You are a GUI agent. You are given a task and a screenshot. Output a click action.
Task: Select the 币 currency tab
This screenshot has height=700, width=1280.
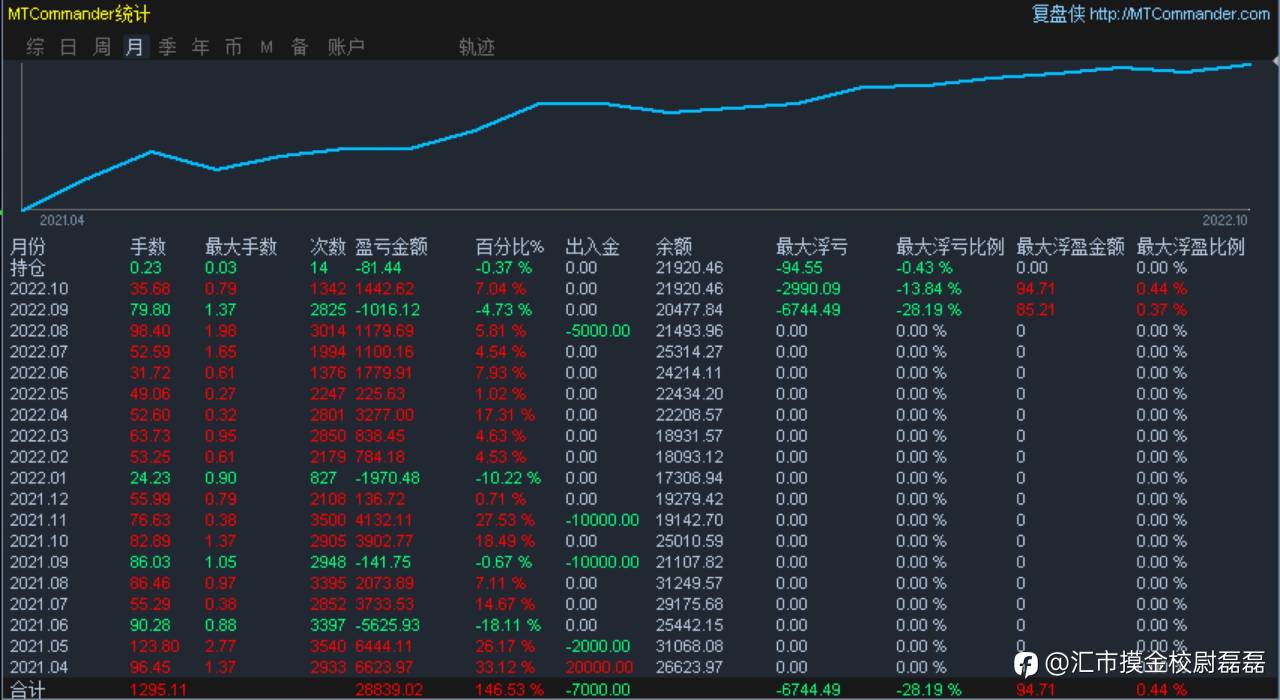(x=234, y=47)
